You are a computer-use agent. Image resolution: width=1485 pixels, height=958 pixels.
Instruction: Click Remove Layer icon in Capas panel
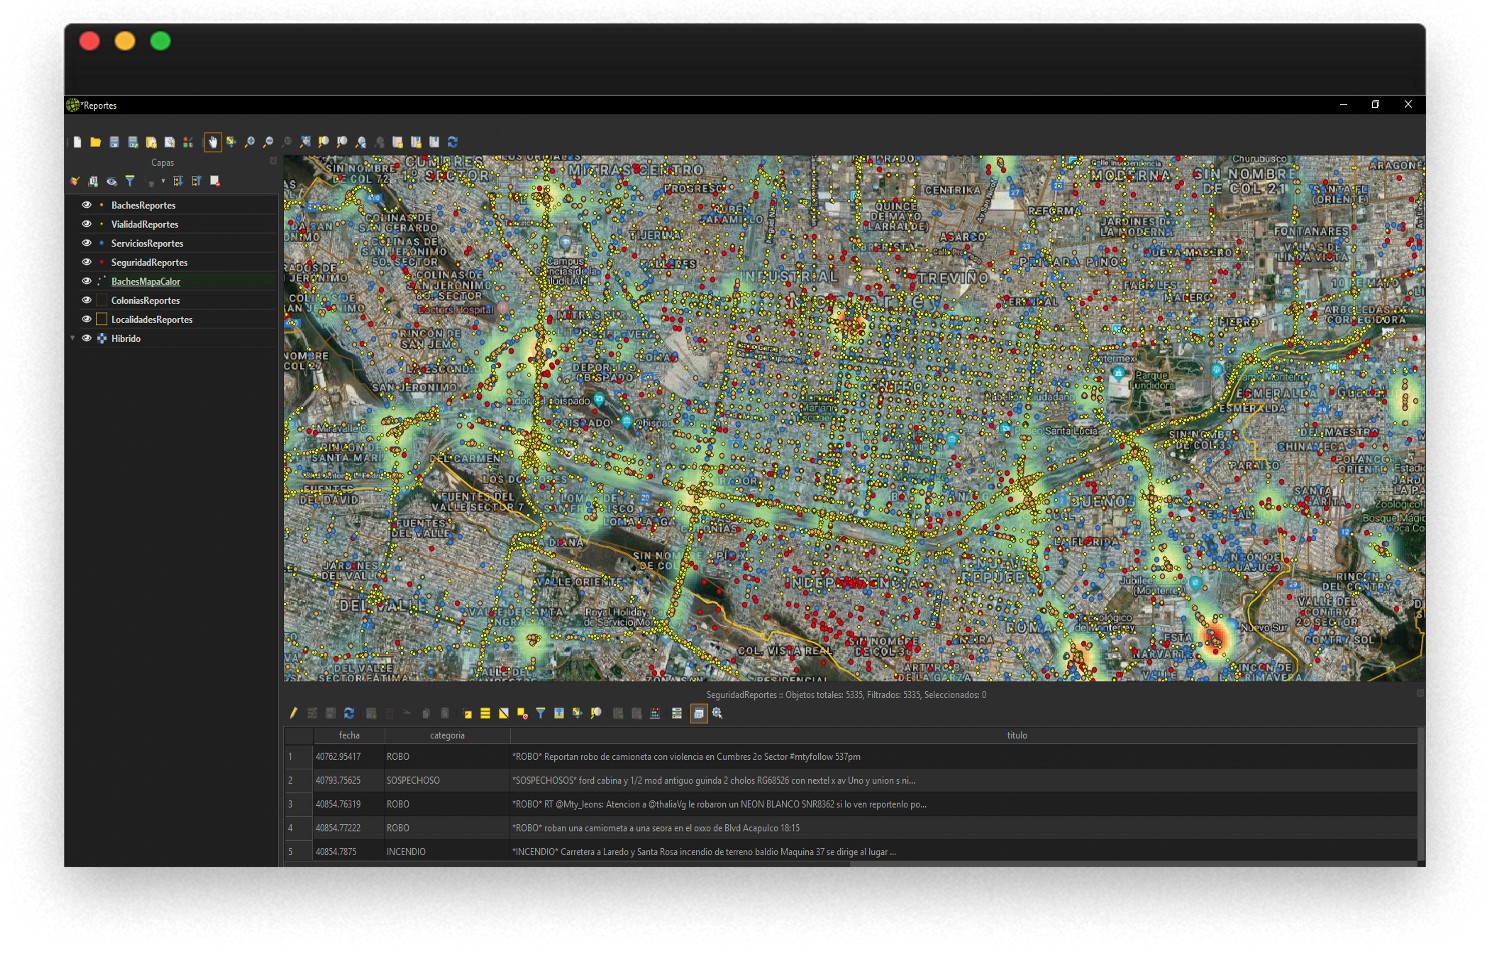click(215, 181)
